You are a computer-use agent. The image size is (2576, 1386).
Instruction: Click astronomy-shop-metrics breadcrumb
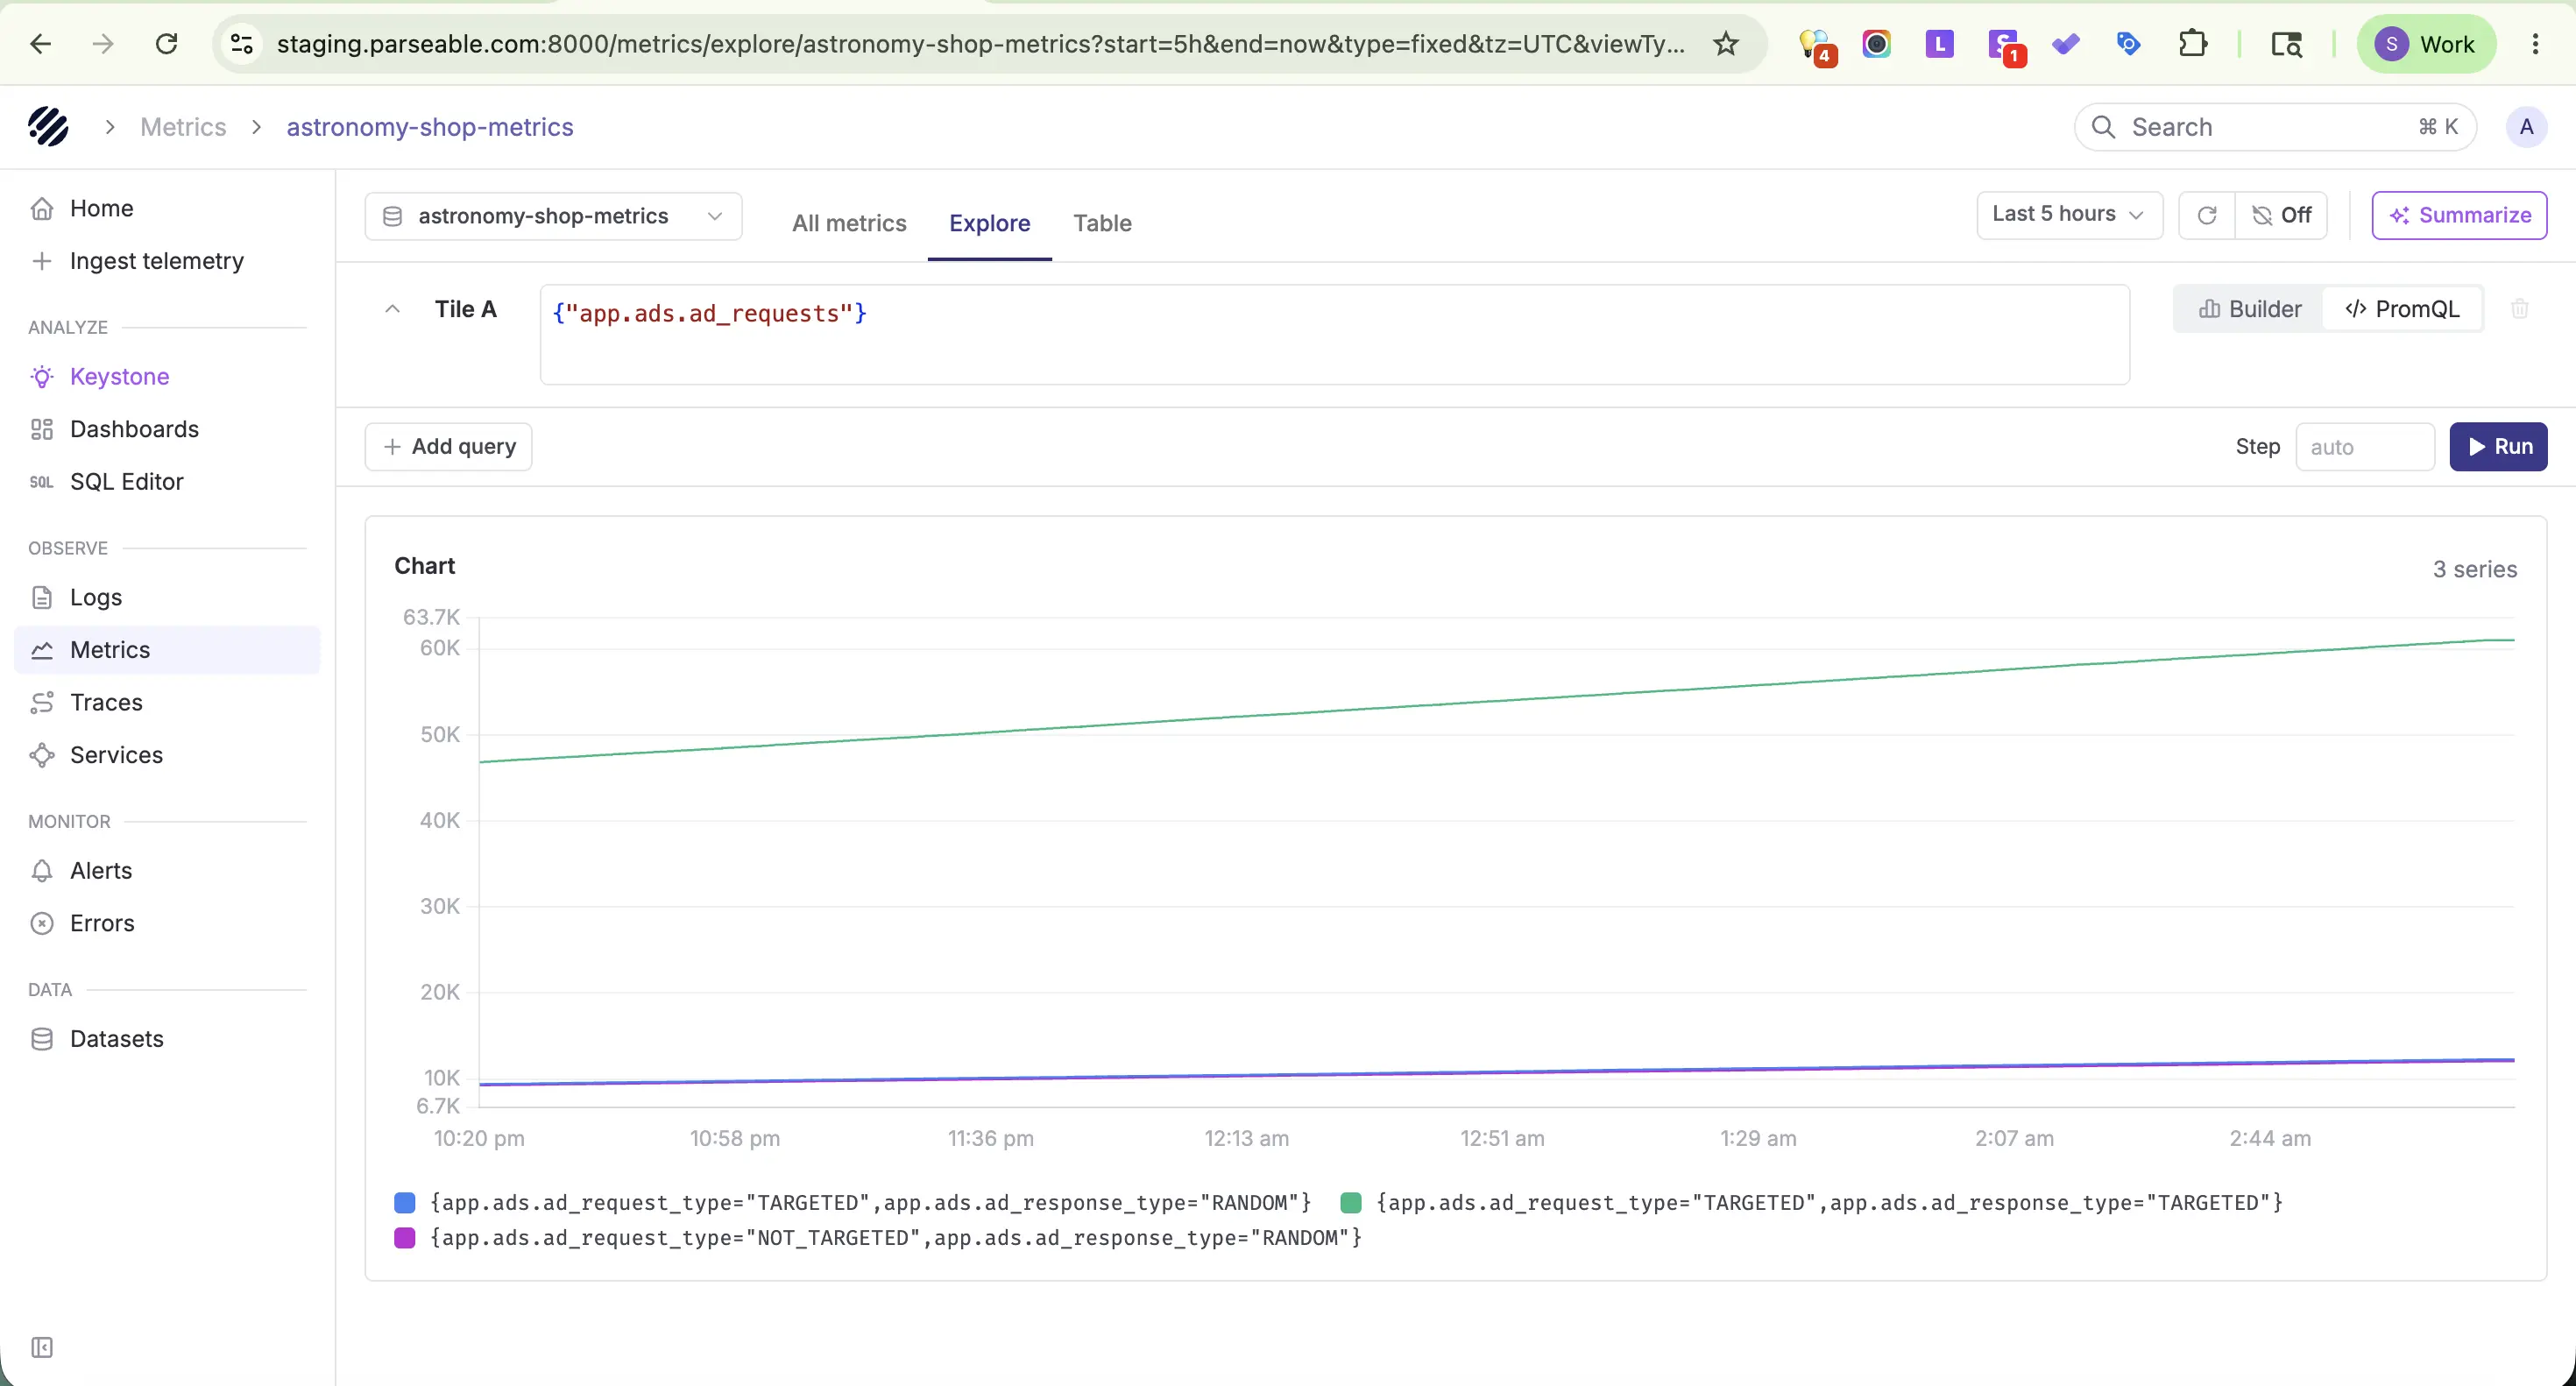430,127
